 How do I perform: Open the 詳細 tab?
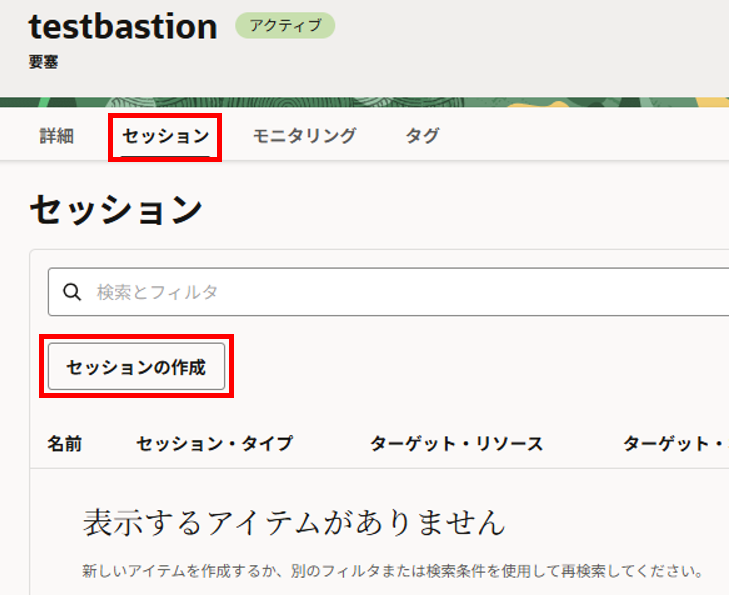pos(57,136)
